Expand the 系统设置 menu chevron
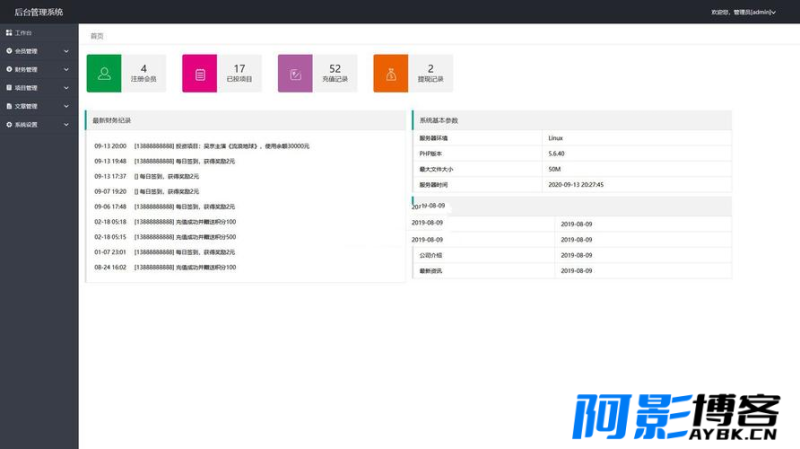The width and height of the screenshot is (800, 449). [x=66, y=125]
